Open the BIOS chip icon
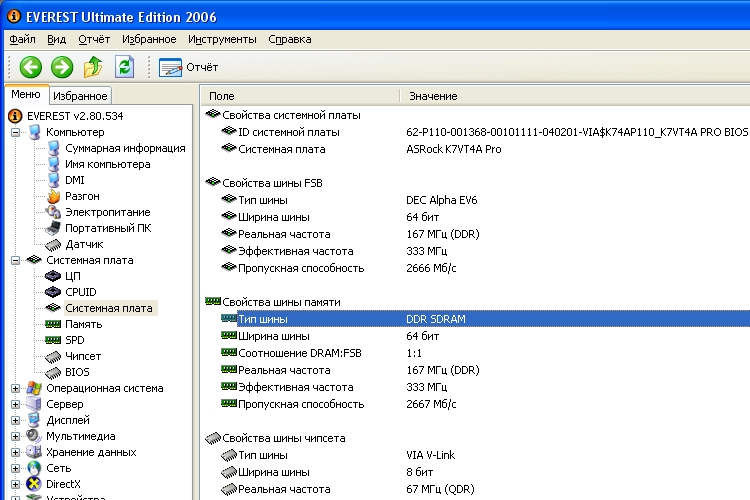Image resolution: width=750 pixels, height=500 pixels. pos(53,372)
